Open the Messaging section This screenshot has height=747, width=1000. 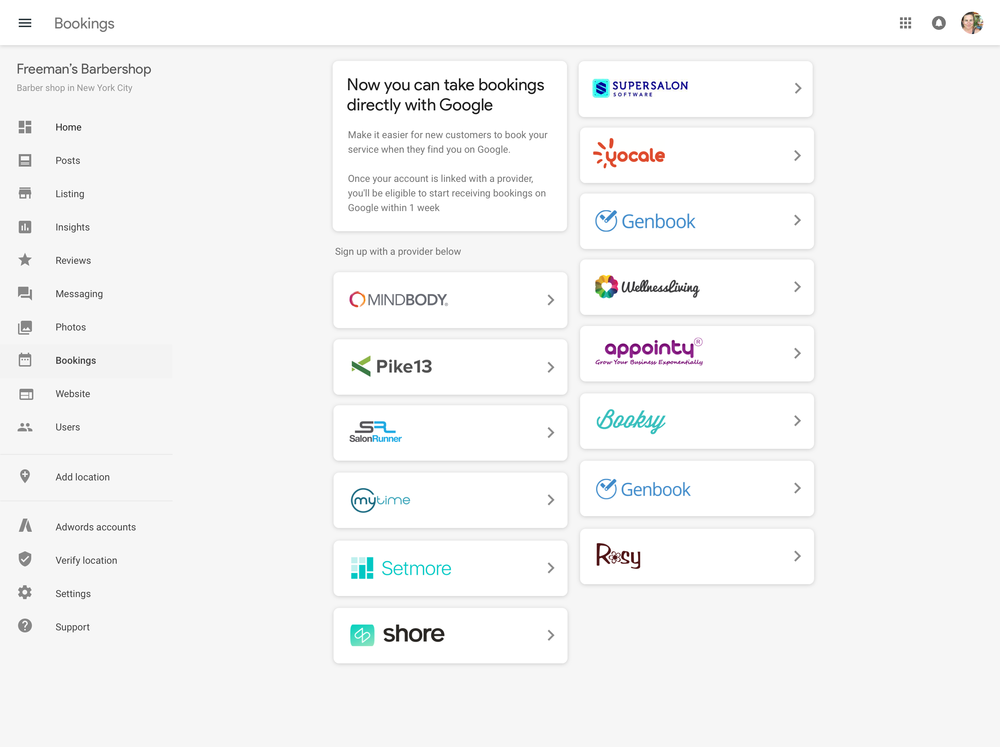(28, 293)
